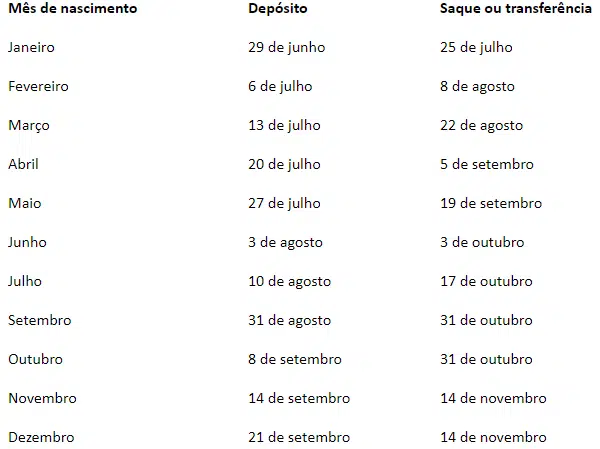Image resolution: width=600 pixels, height=449 pixels.
Task: Click the "5 de setembro" withdrawal date
Action: [487, 164]
